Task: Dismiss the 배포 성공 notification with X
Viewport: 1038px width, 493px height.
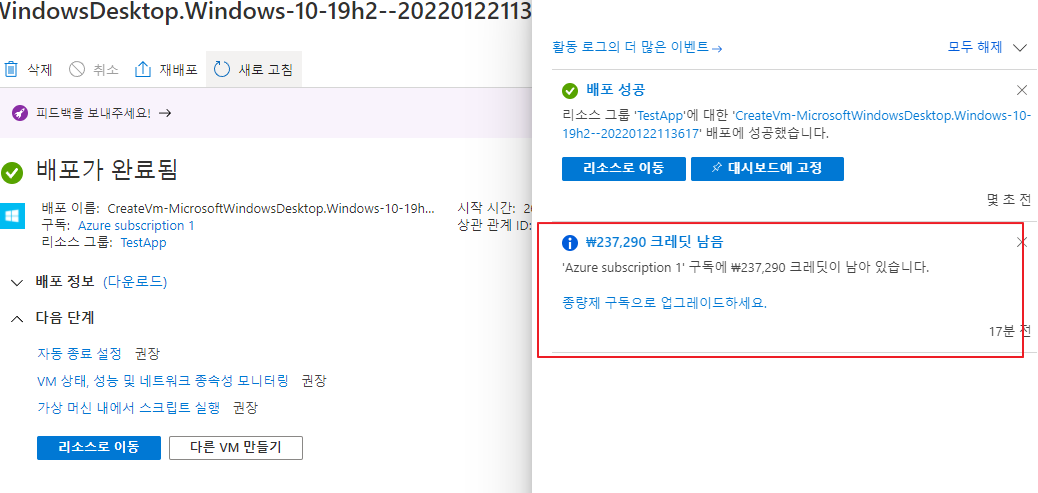Action: 1021,91
